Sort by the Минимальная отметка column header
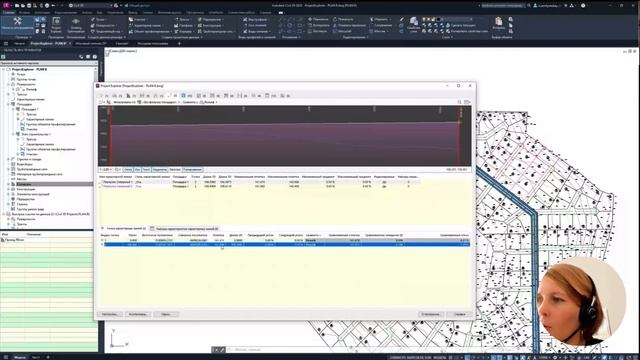The width and height of the screenshot is (640, 360). (x=249, y=177)
